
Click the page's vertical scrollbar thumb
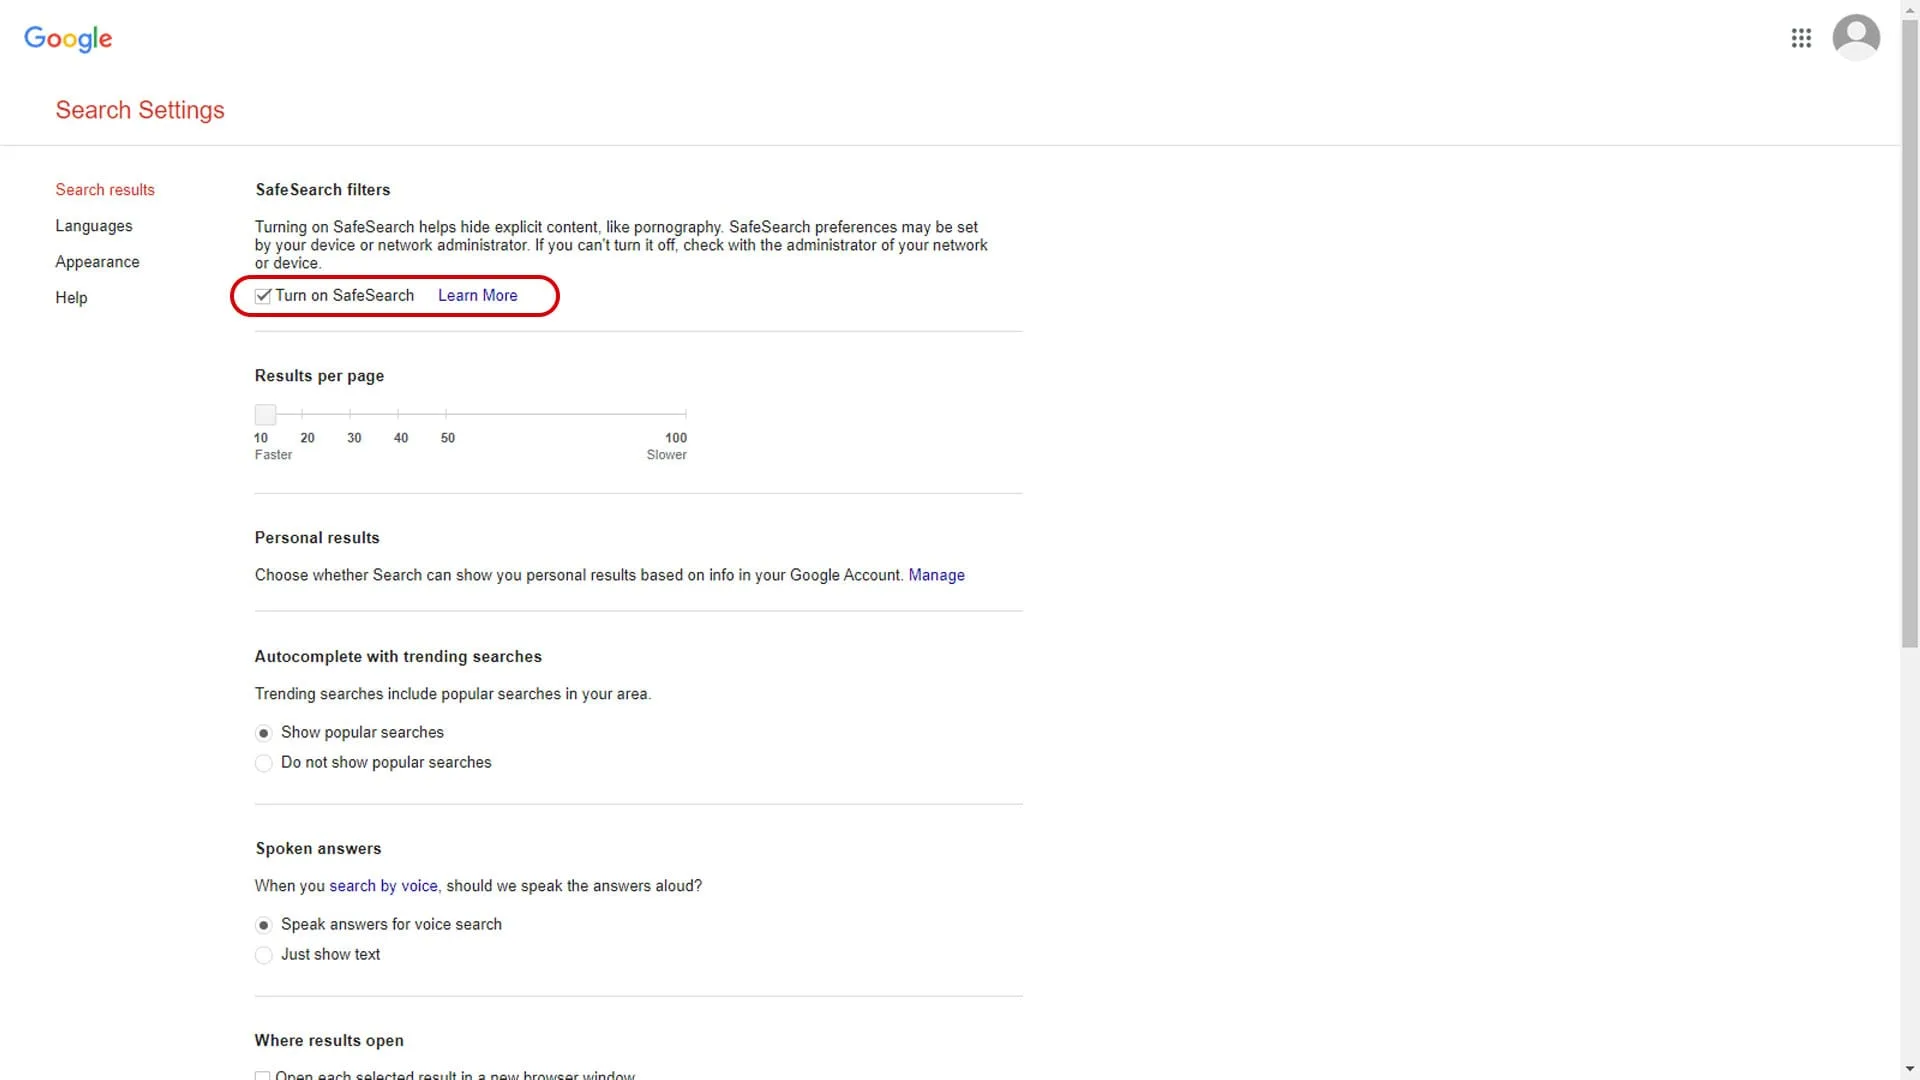(x=1910, y=335)
